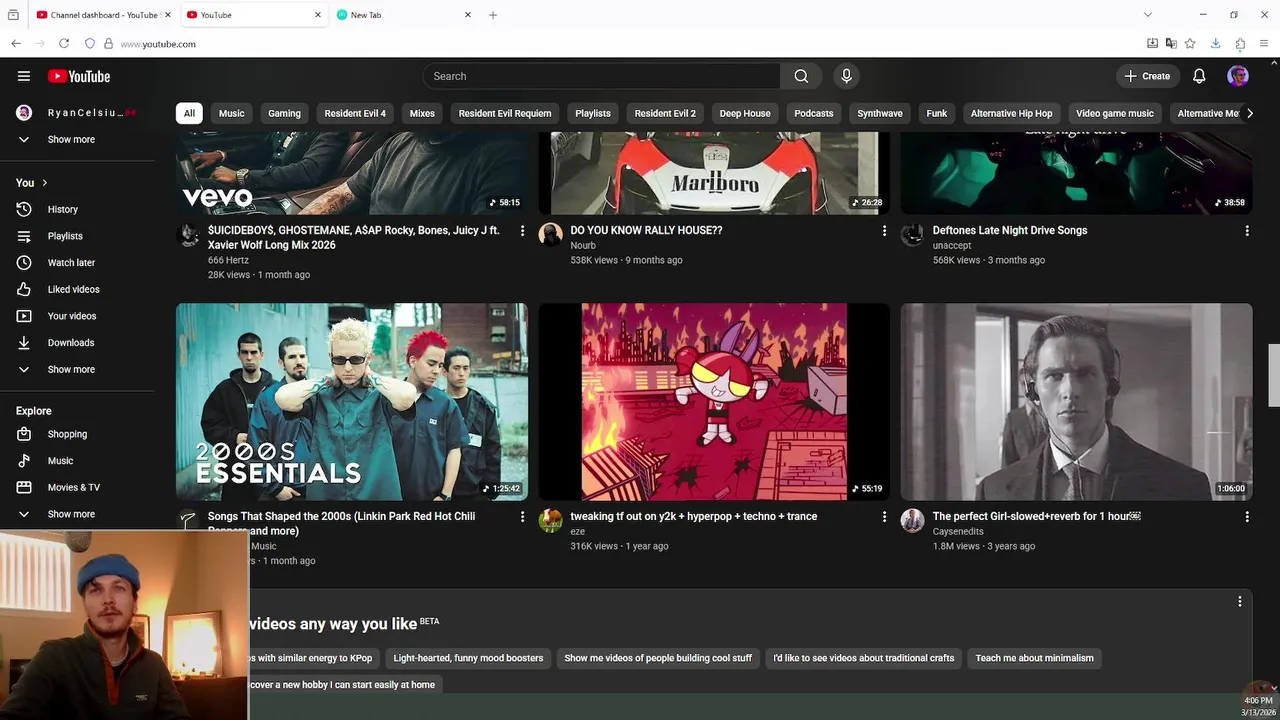Open The perfect Girl thumbnail
This screenshot has height=720, width=1280.
[1076, 402]
